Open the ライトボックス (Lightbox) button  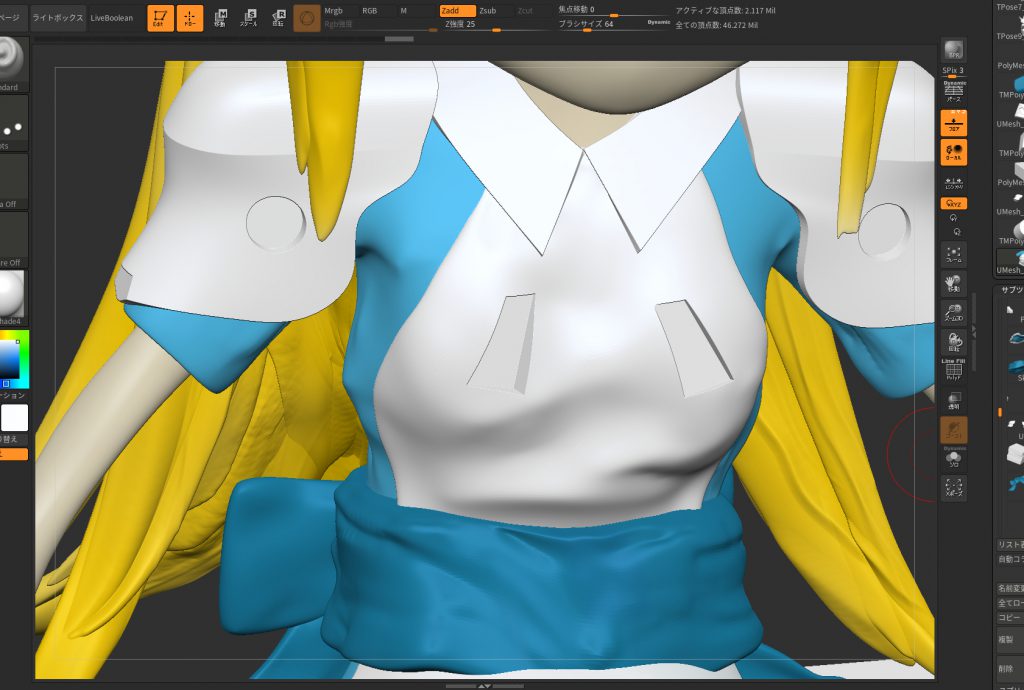point(58,18)
